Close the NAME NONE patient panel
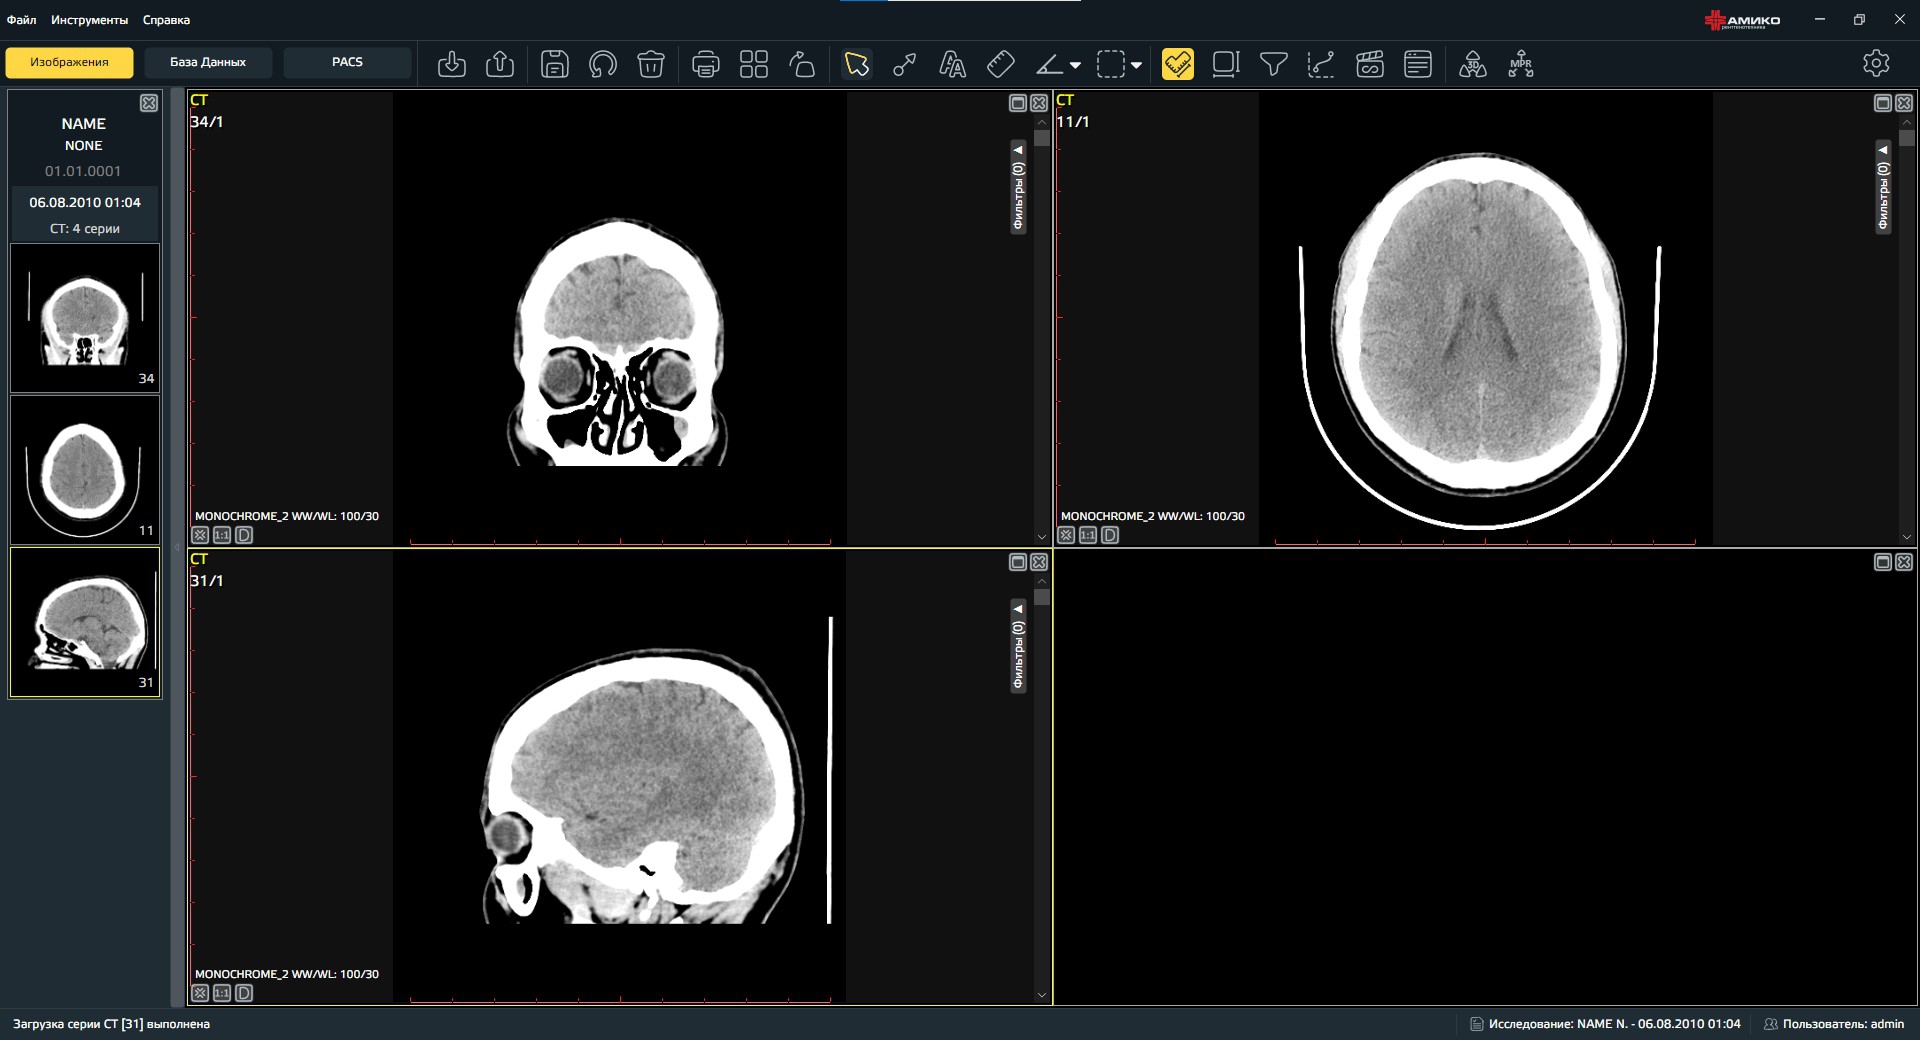This screenshot has width=1920, height=1040. [x=149, y=103]
